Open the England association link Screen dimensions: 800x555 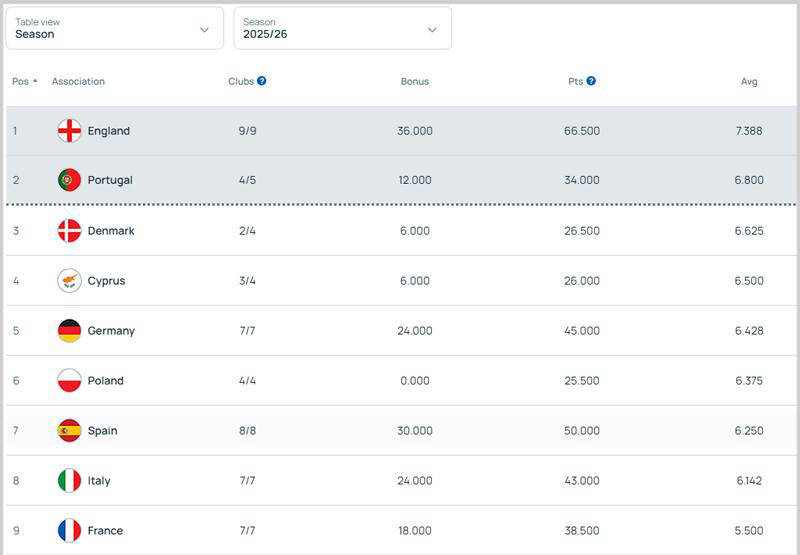109,131
